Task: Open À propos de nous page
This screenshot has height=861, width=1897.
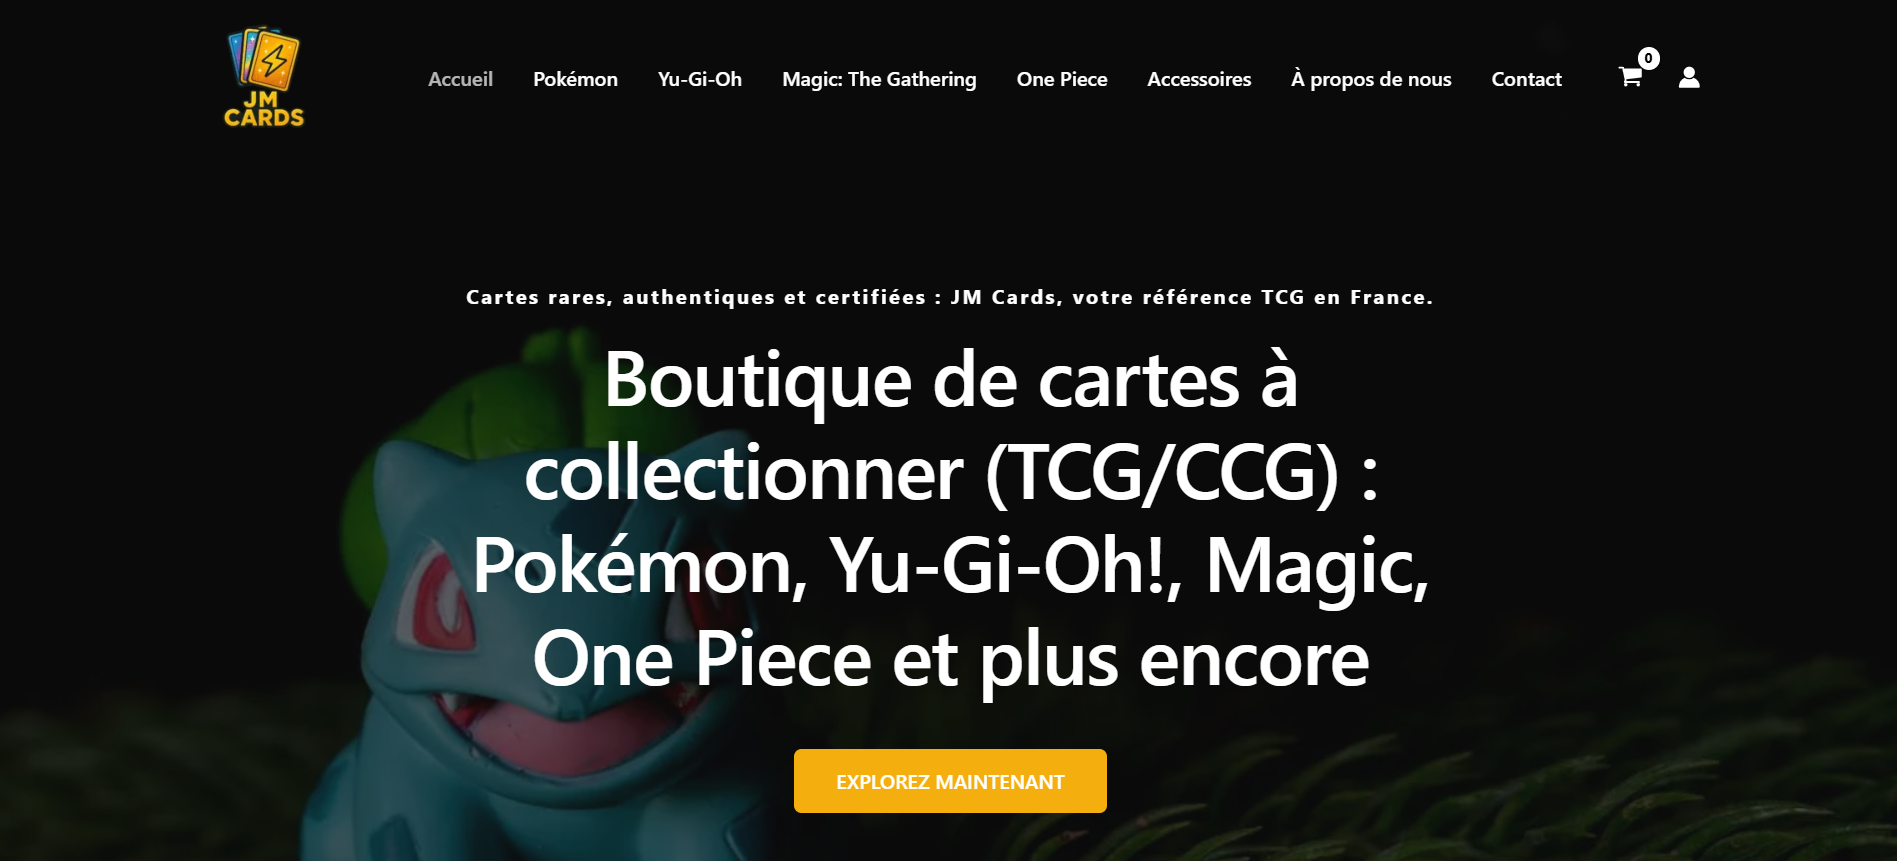Action: (x=1371, y=79)
